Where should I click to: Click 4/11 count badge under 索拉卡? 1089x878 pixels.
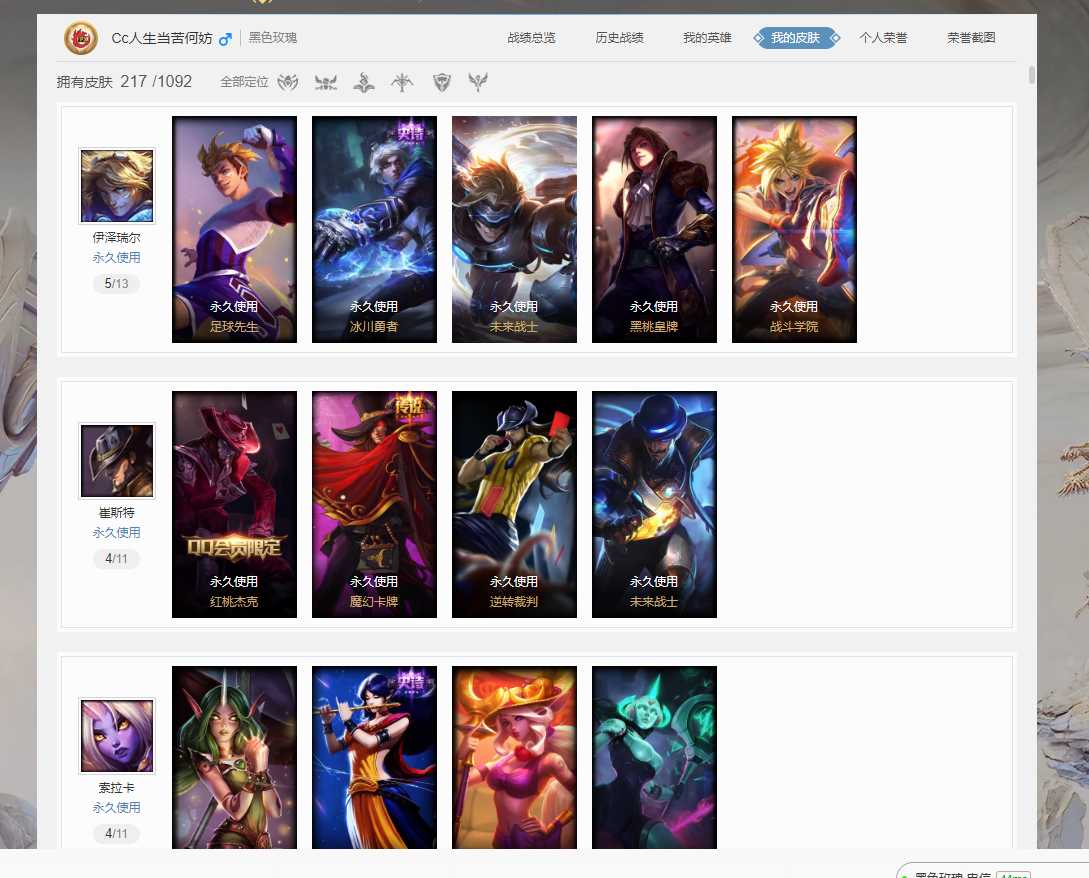[x=117, y=834]
